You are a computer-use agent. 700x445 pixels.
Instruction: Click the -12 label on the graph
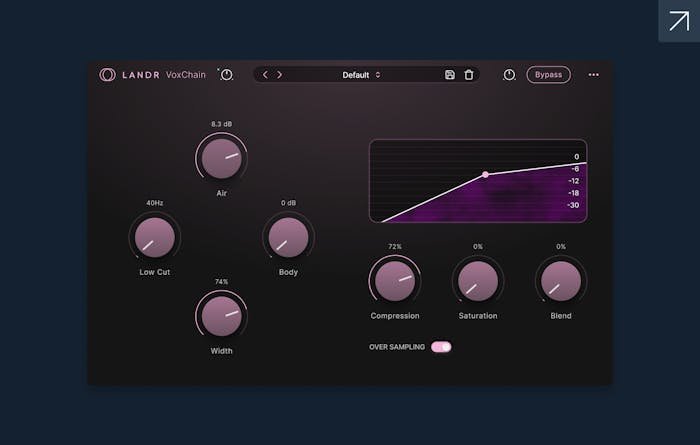click(574, 181)
